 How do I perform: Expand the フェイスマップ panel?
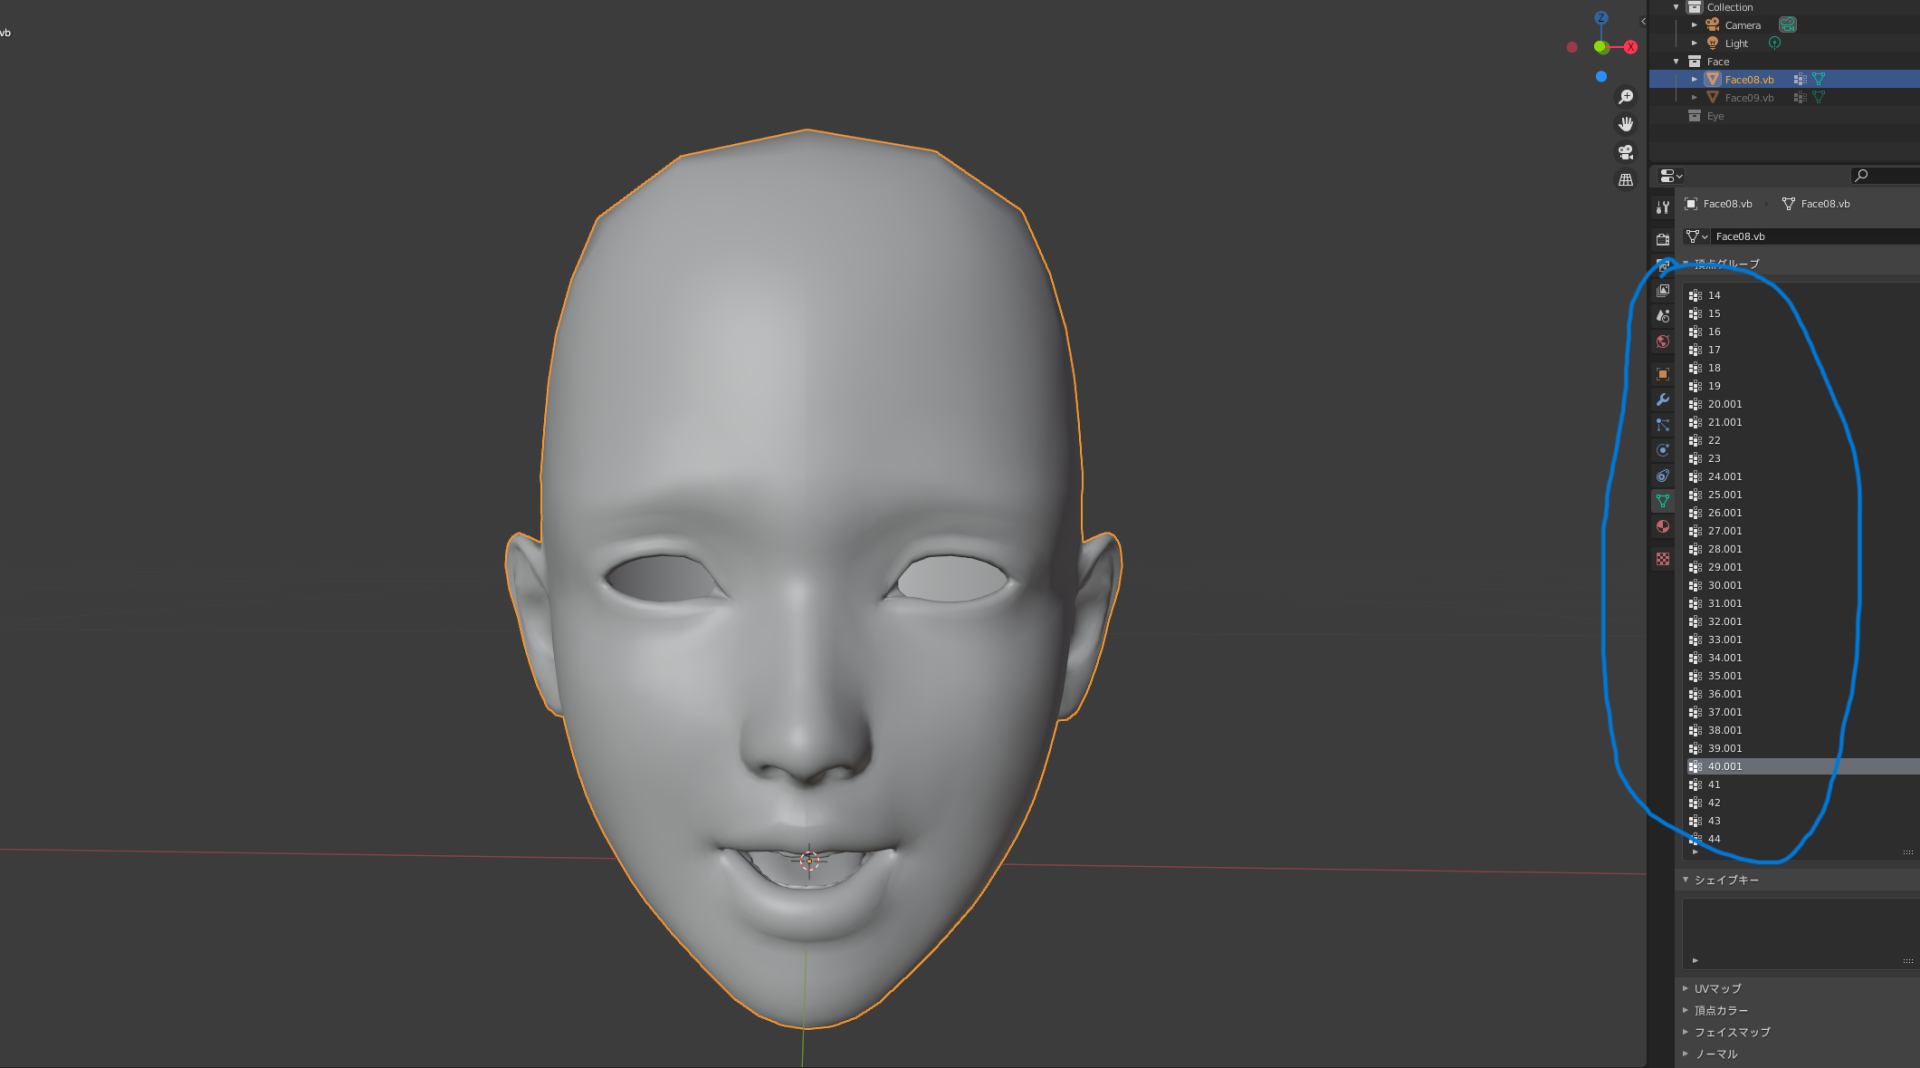1686,1032
